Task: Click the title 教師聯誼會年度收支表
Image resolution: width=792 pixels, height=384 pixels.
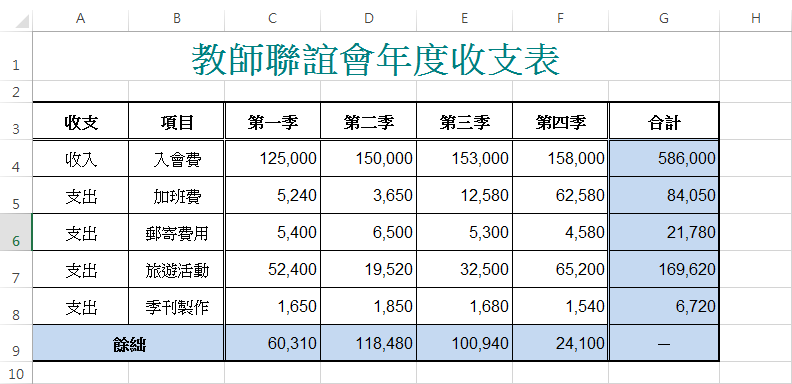Action: click(376, 59)
